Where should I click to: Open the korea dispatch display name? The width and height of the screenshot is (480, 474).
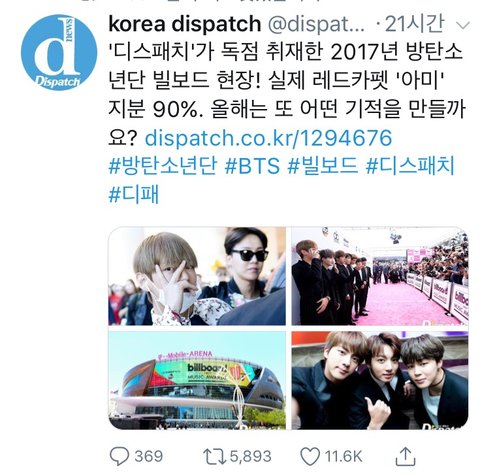(185, 24)
